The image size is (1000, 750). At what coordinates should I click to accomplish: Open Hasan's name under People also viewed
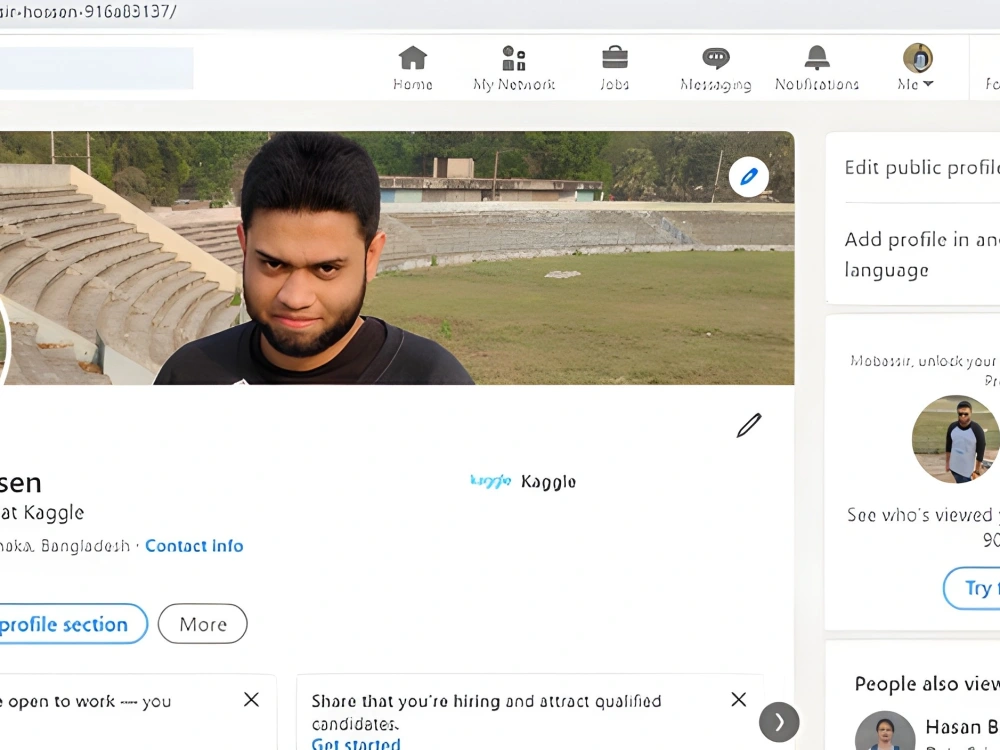pos(962,727)
